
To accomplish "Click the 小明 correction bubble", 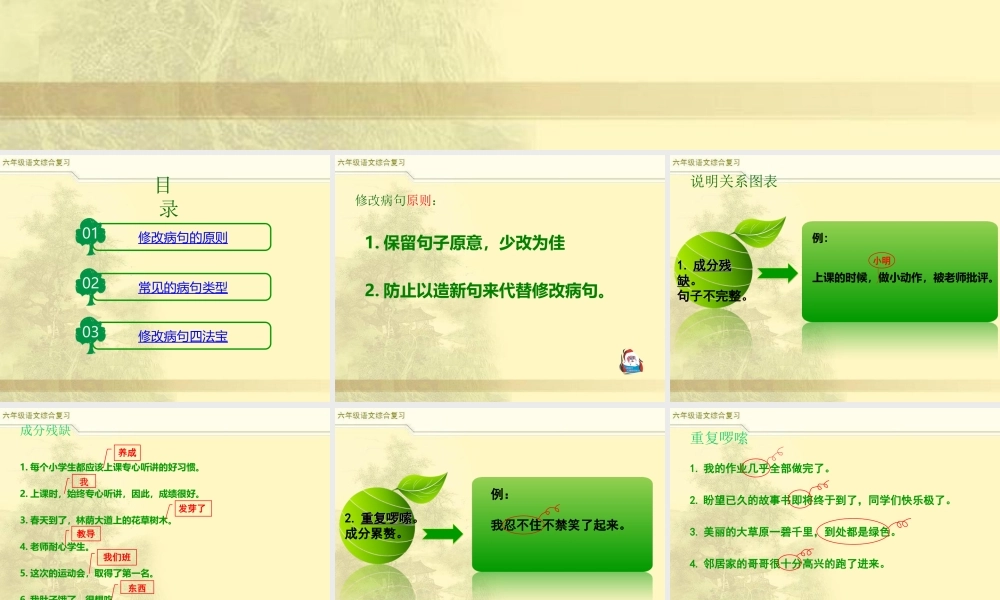I will point(881,261).
